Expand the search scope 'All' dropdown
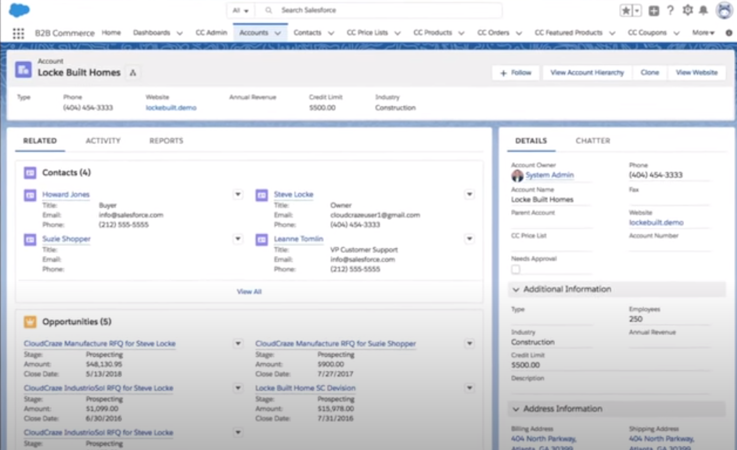Screen dimensions: 737x450 [241, 10]
